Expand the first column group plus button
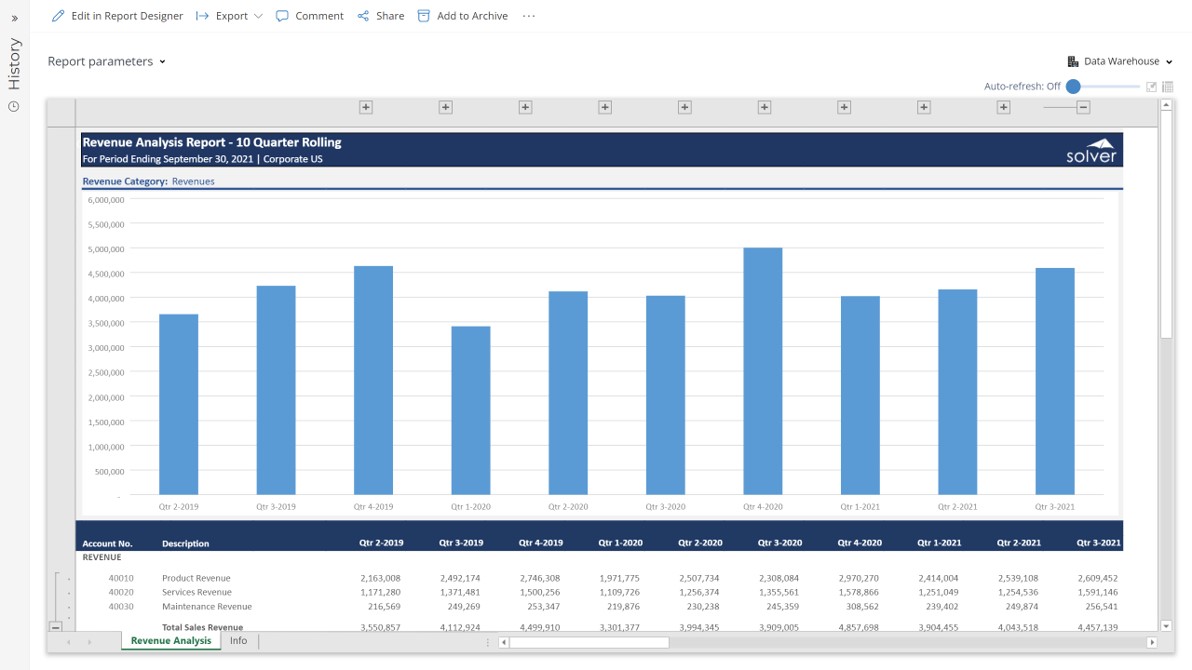Screen dimensions: 1192x670 (366, 107)
